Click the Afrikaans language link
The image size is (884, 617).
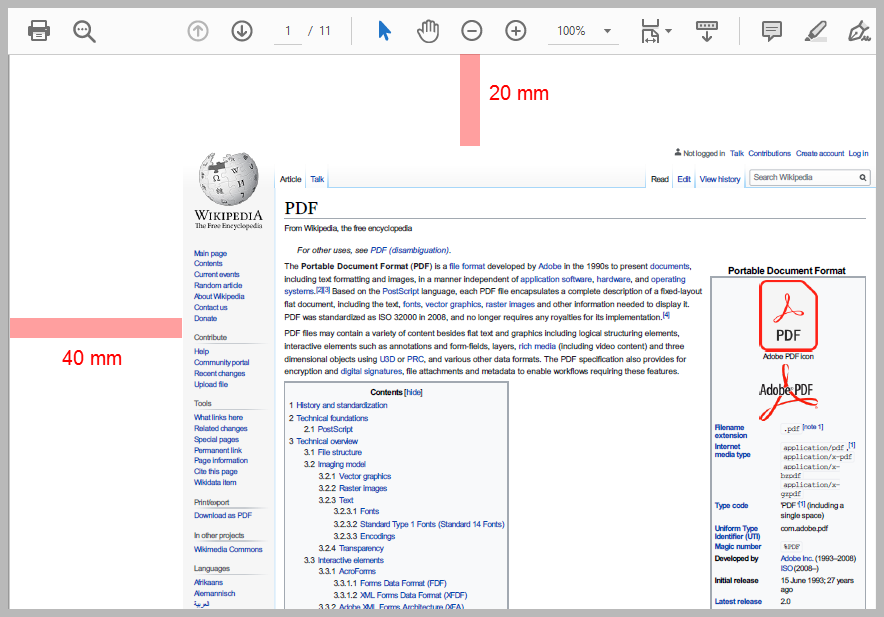click(209, 583)
